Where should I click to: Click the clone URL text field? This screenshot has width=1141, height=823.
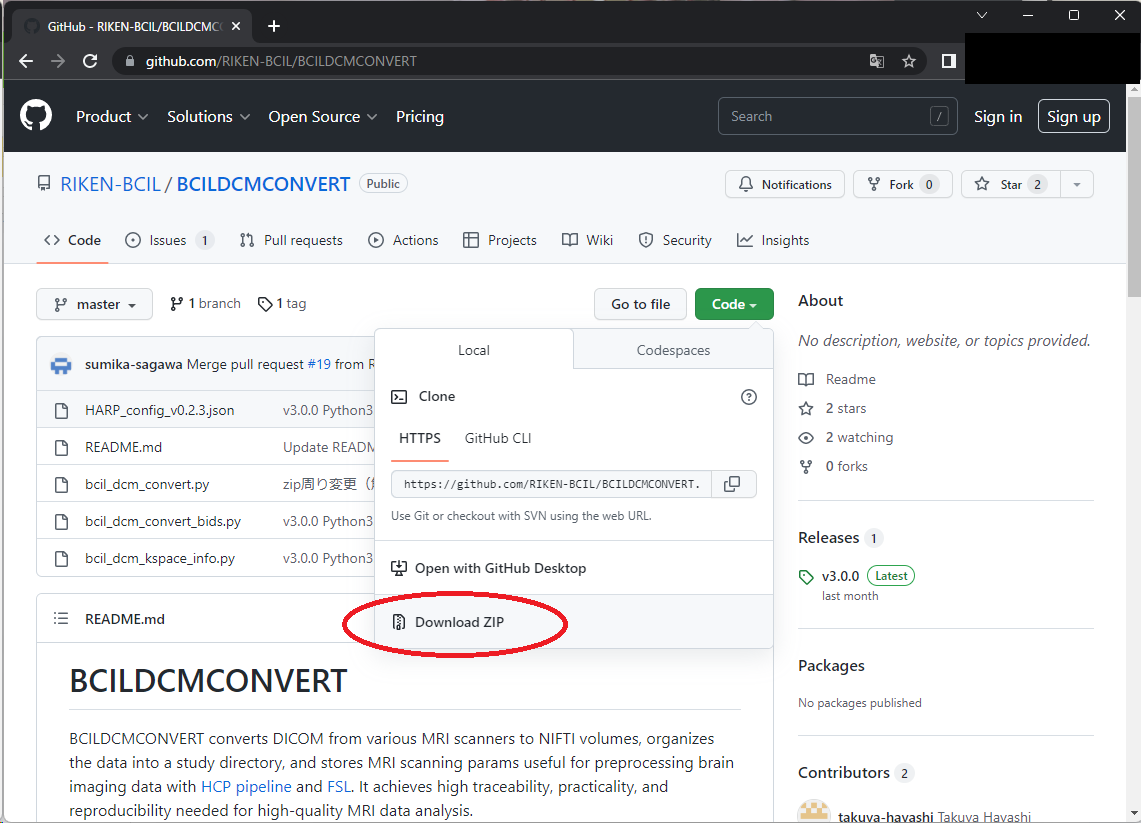pos(552,484)
